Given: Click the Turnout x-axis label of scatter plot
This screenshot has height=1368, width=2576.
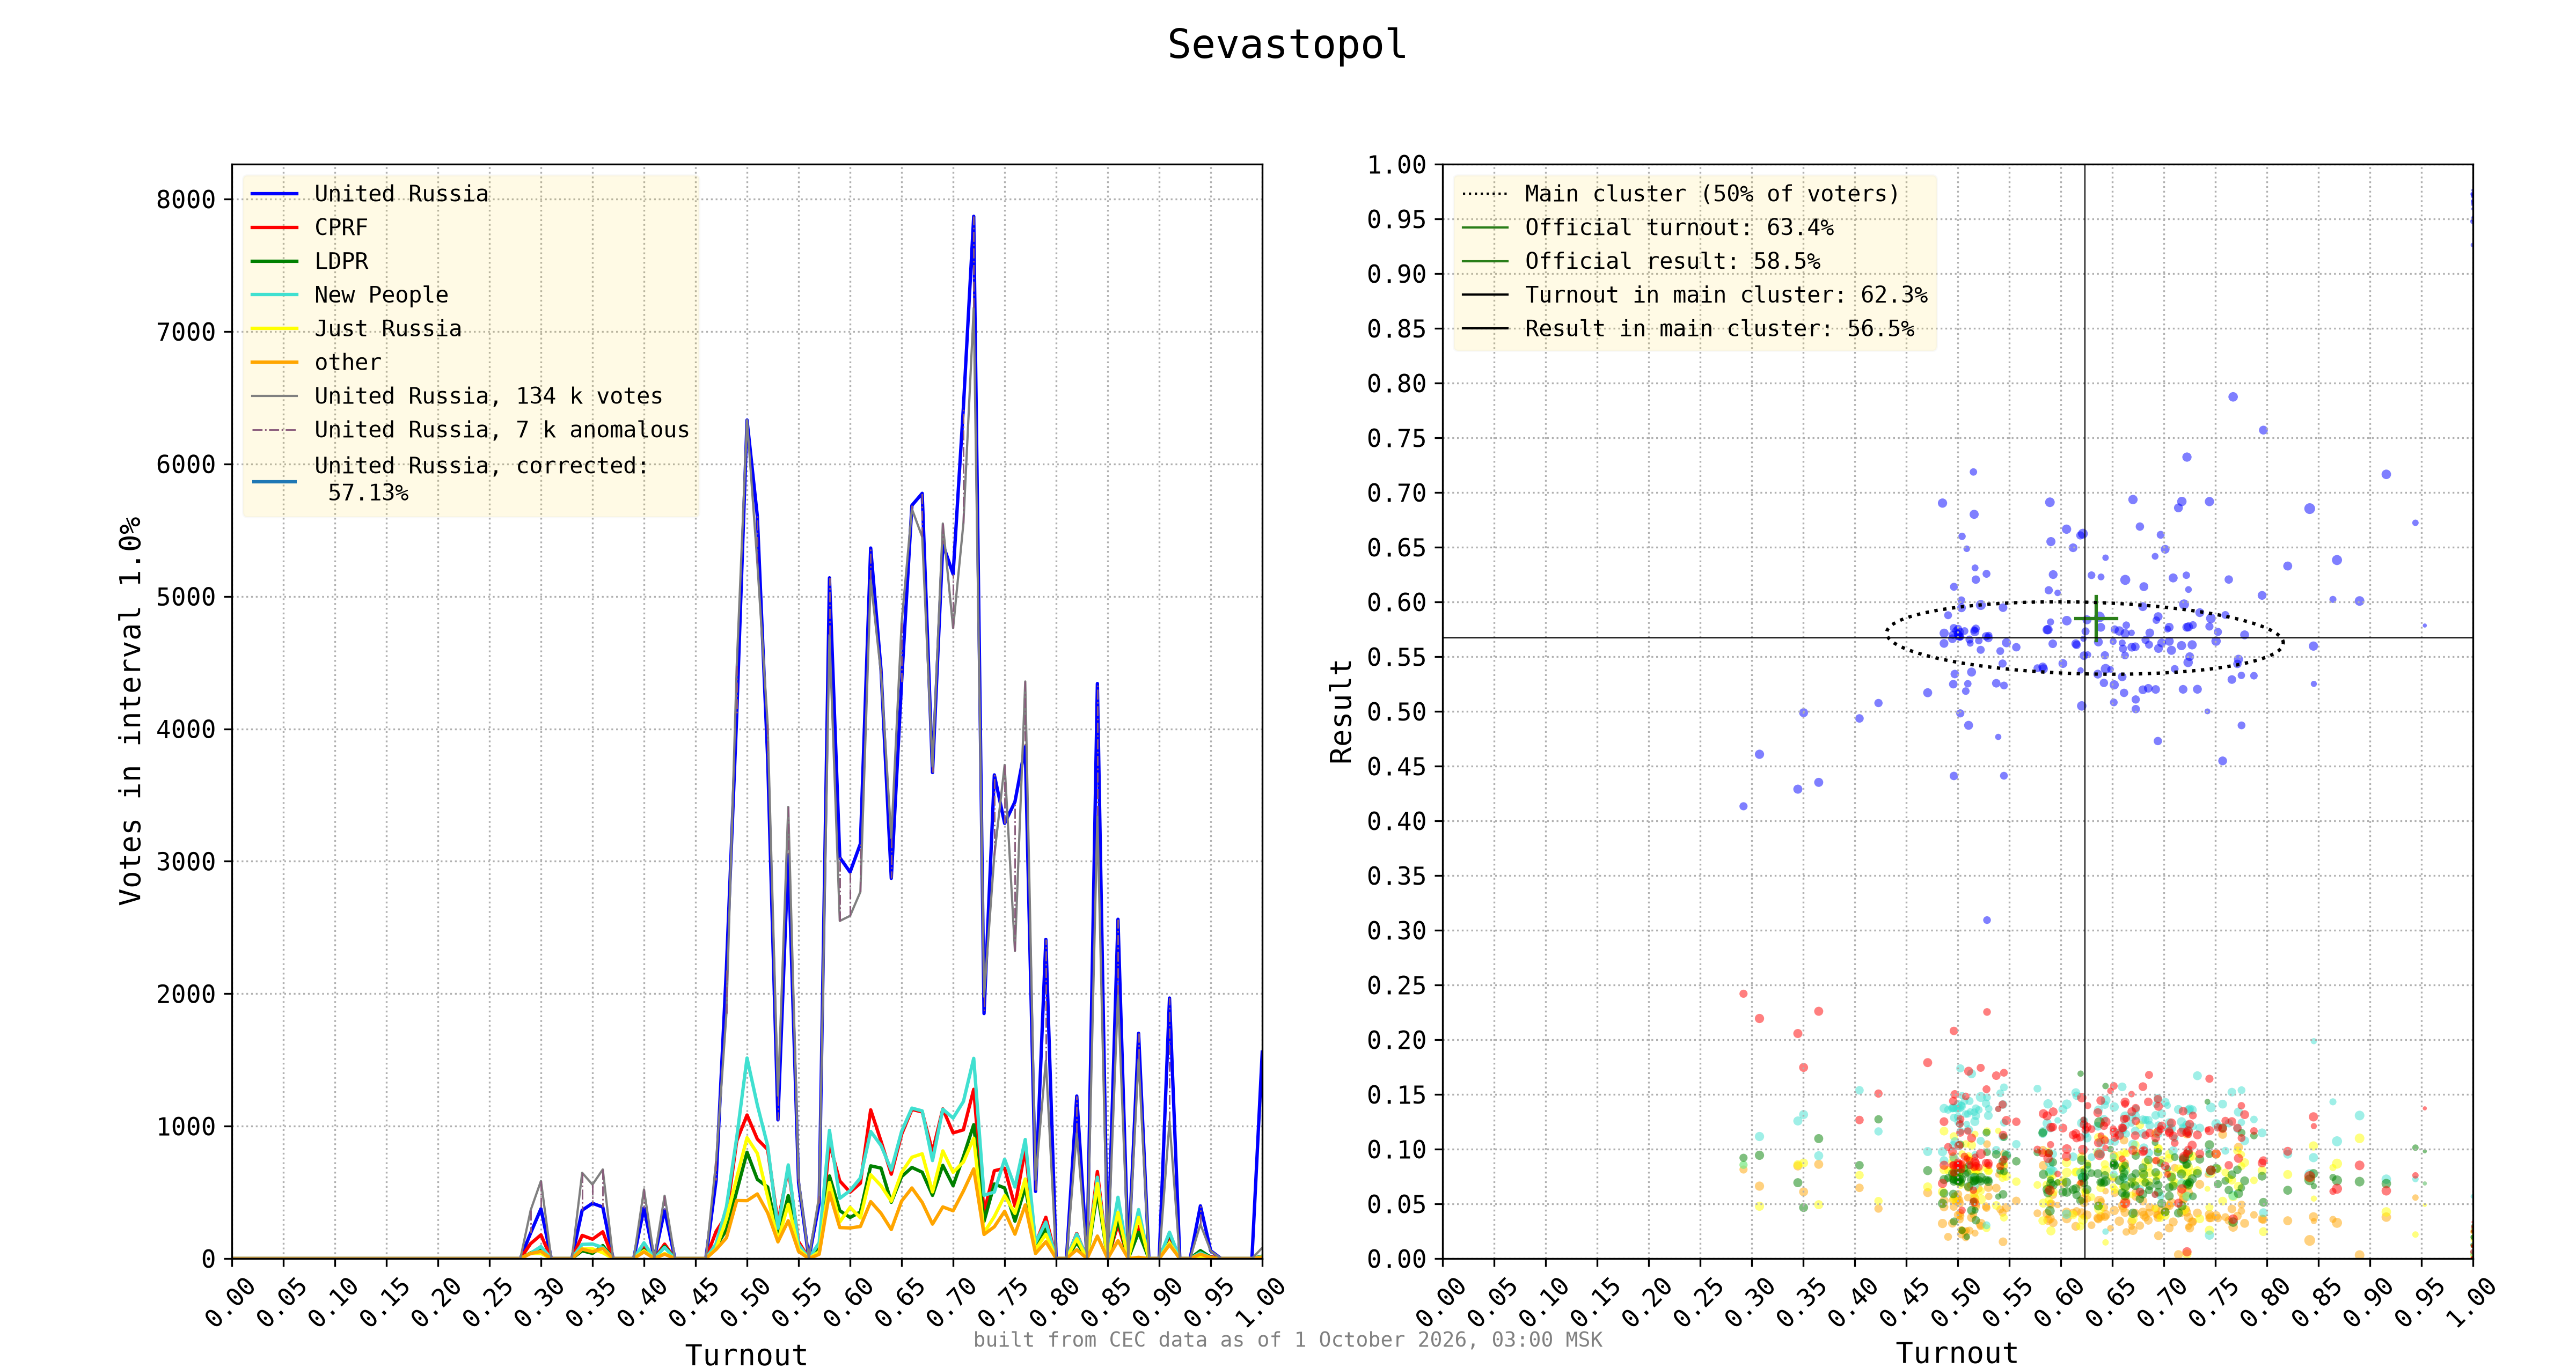Looking at the screenshot, I should point(1957,1353).
